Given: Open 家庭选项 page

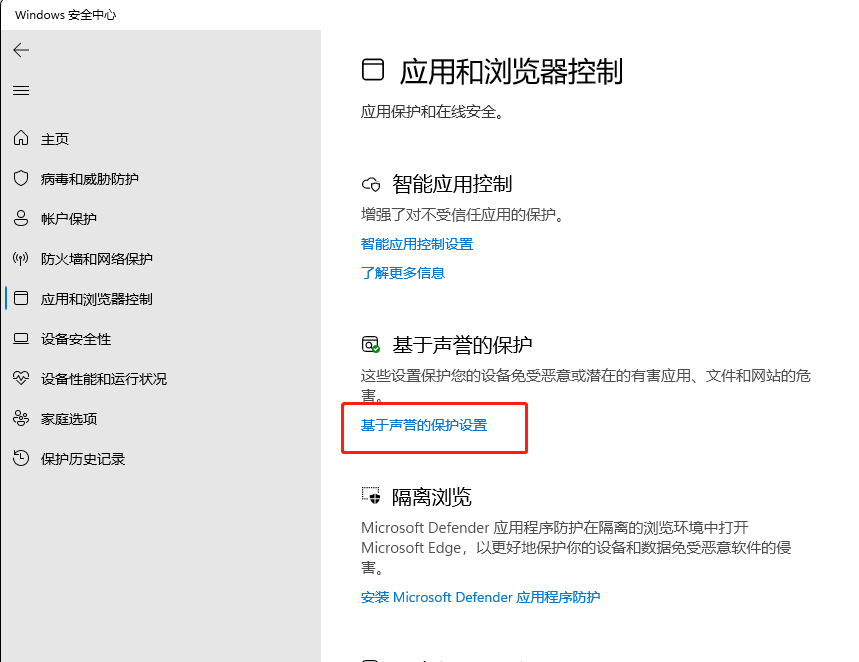Looking at the screenshot, I should coord(68,419).
